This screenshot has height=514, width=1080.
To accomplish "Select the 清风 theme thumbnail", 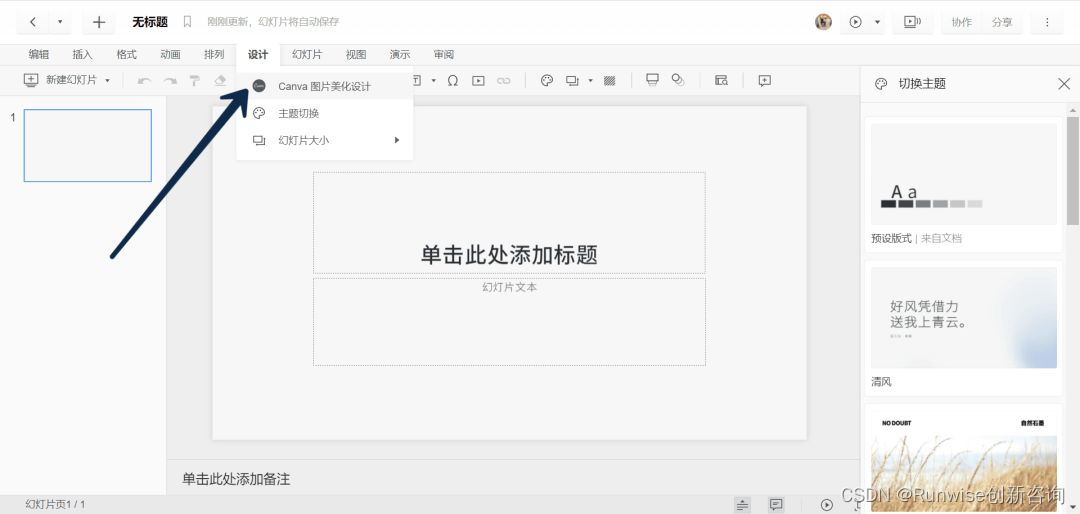I will pos(964,318).
